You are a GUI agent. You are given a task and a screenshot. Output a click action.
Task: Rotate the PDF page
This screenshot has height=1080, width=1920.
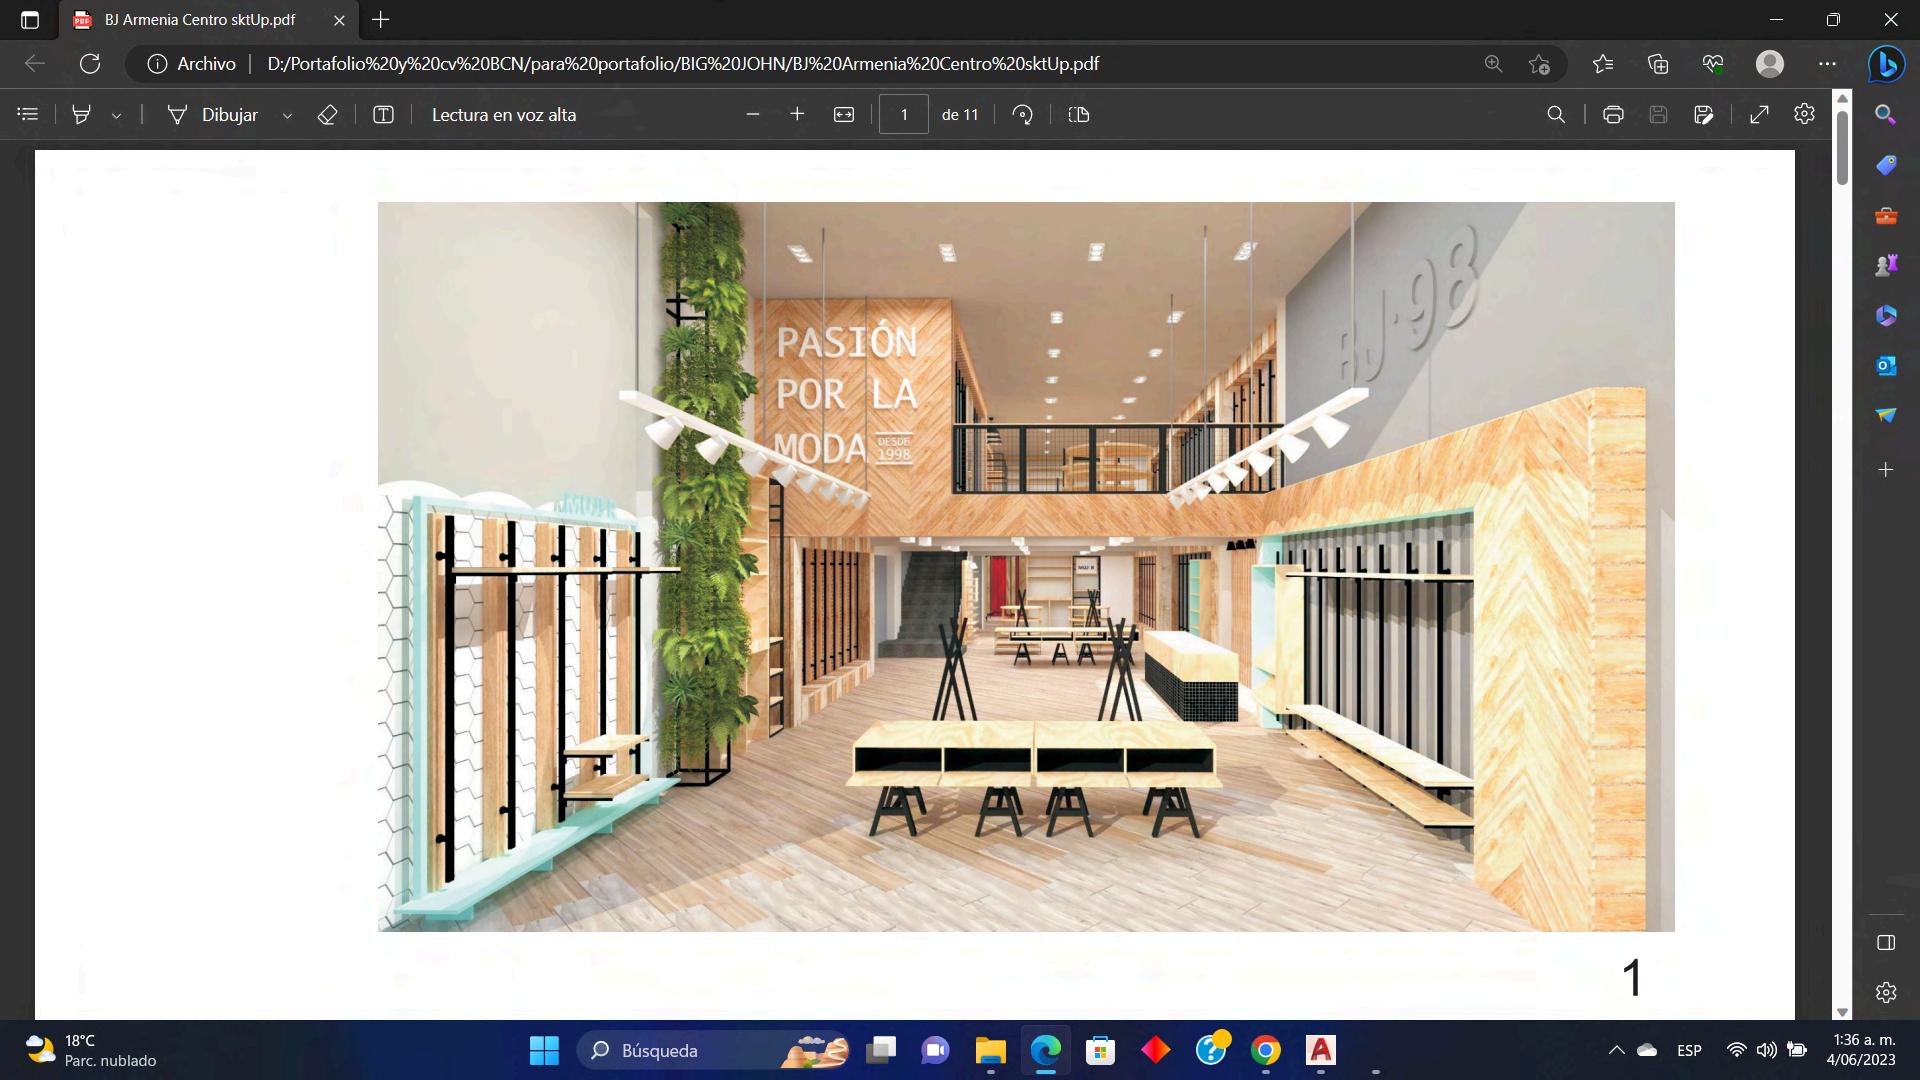pyautogui.click(x=1022, y=115)
